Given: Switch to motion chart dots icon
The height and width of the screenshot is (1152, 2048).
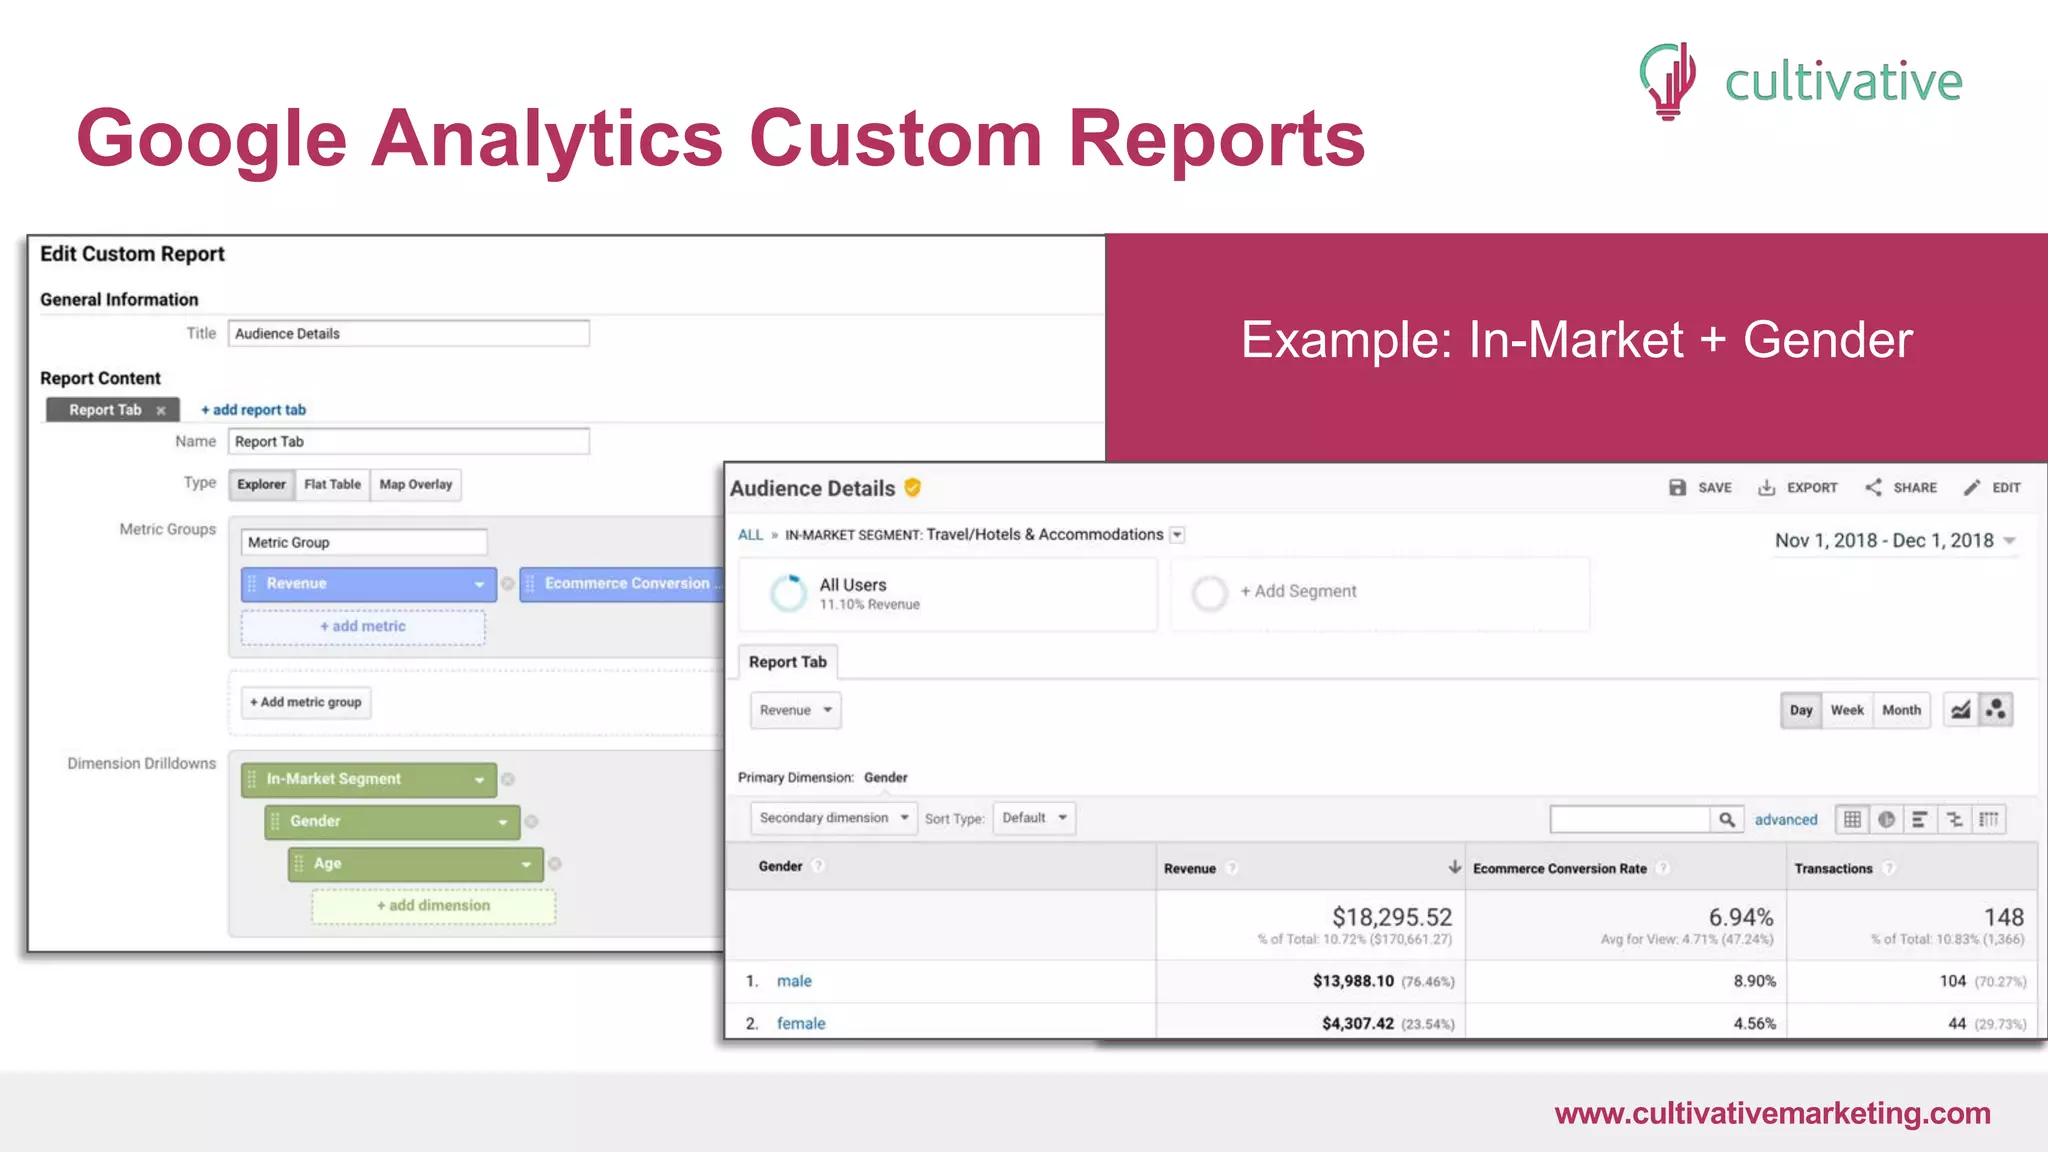Looking at the screenshot, I should coord(1995,710).
